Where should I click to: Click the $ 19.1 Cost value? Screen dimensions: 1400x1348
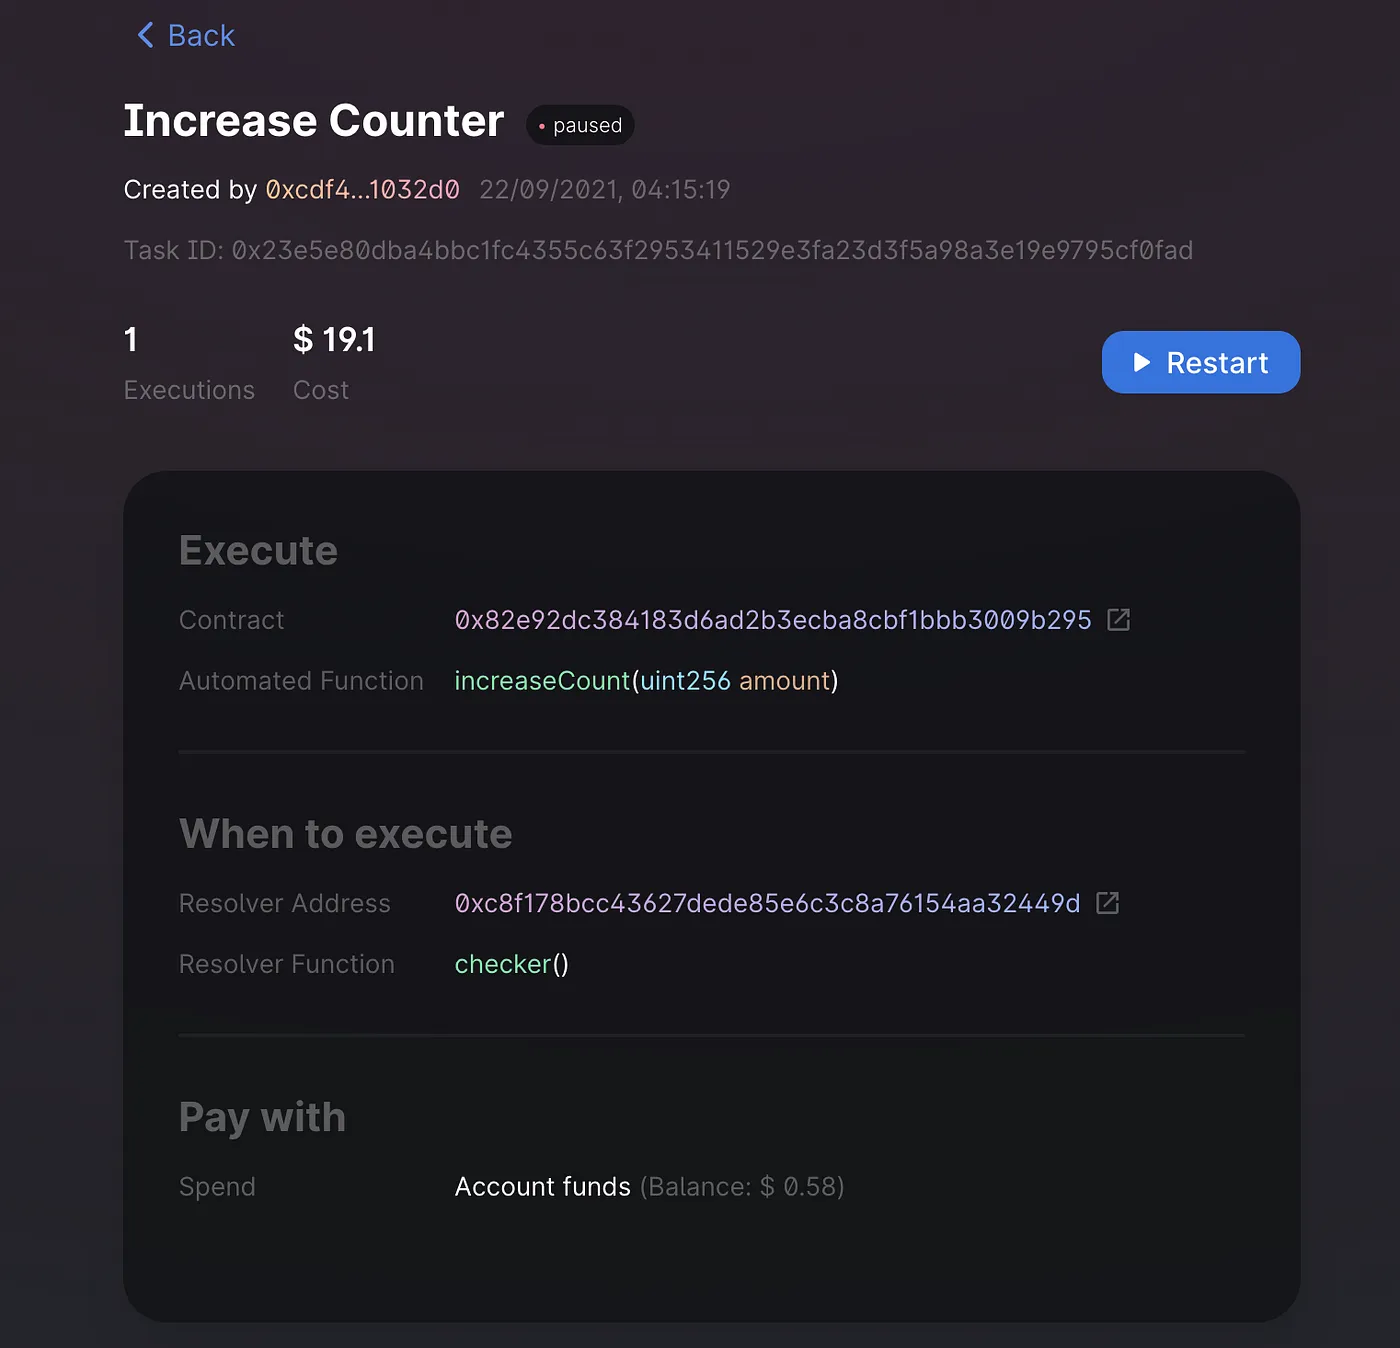point(334,340)
